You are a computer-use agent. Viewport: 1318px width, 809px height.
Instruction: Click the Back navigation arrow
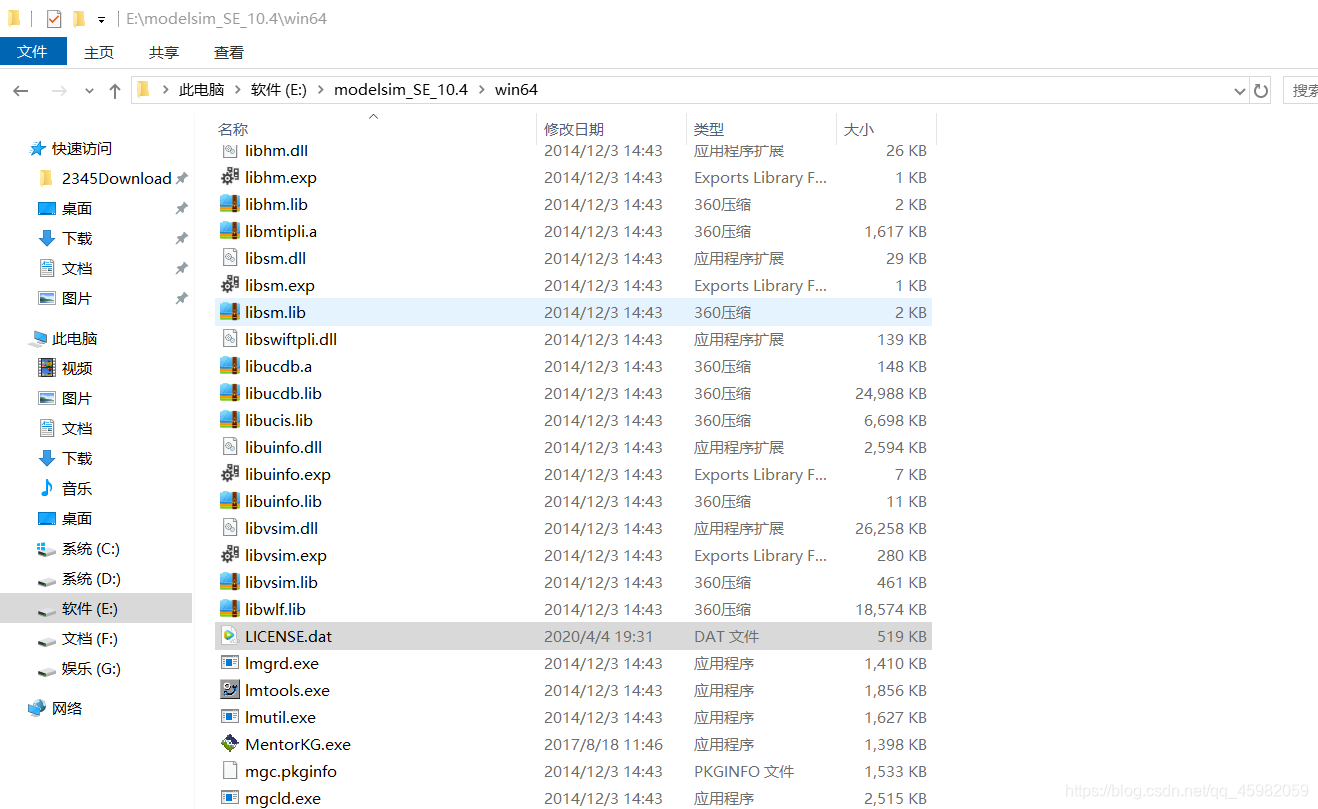pyautogui.click(x=20, y=91)
